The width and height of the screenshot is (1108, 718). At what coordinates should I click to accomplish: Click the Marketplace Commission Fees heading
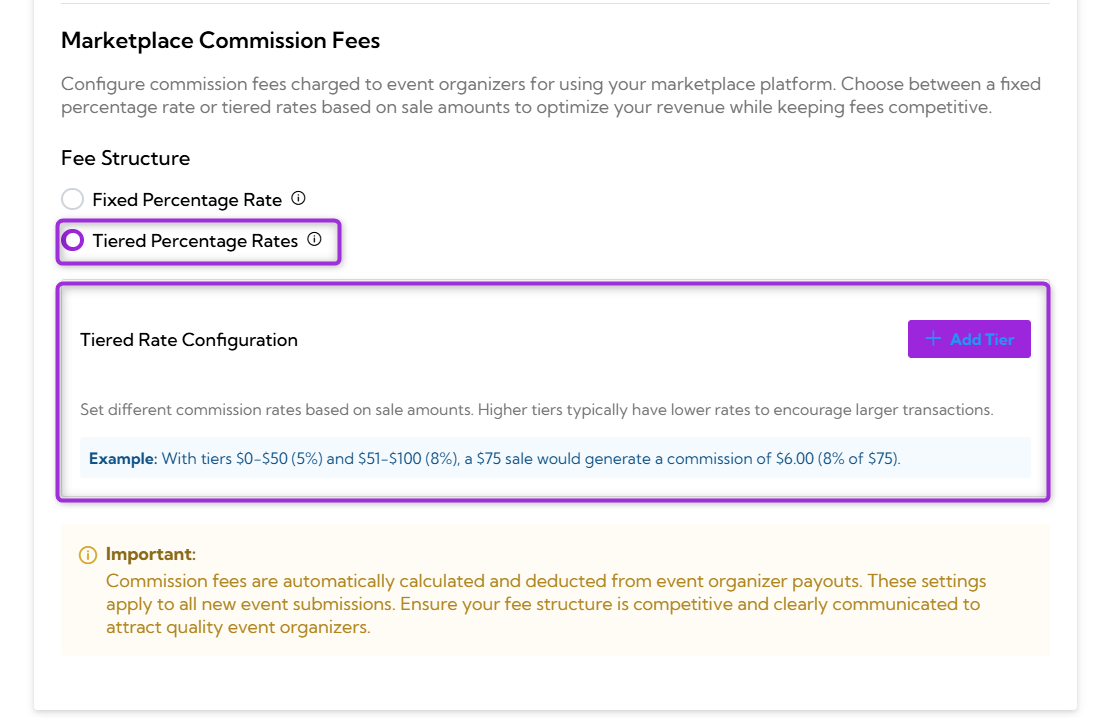(221, 40)
